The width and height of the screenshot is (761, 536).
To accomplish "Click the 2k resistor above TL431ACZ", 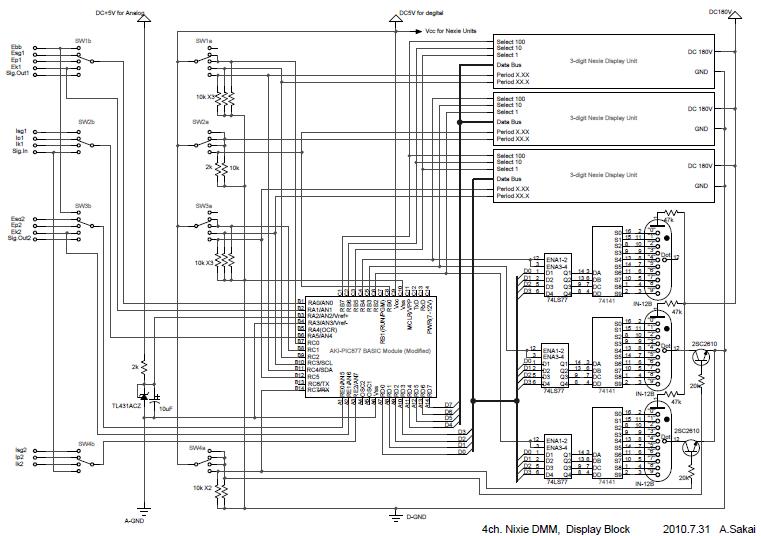I will point(144,368).
